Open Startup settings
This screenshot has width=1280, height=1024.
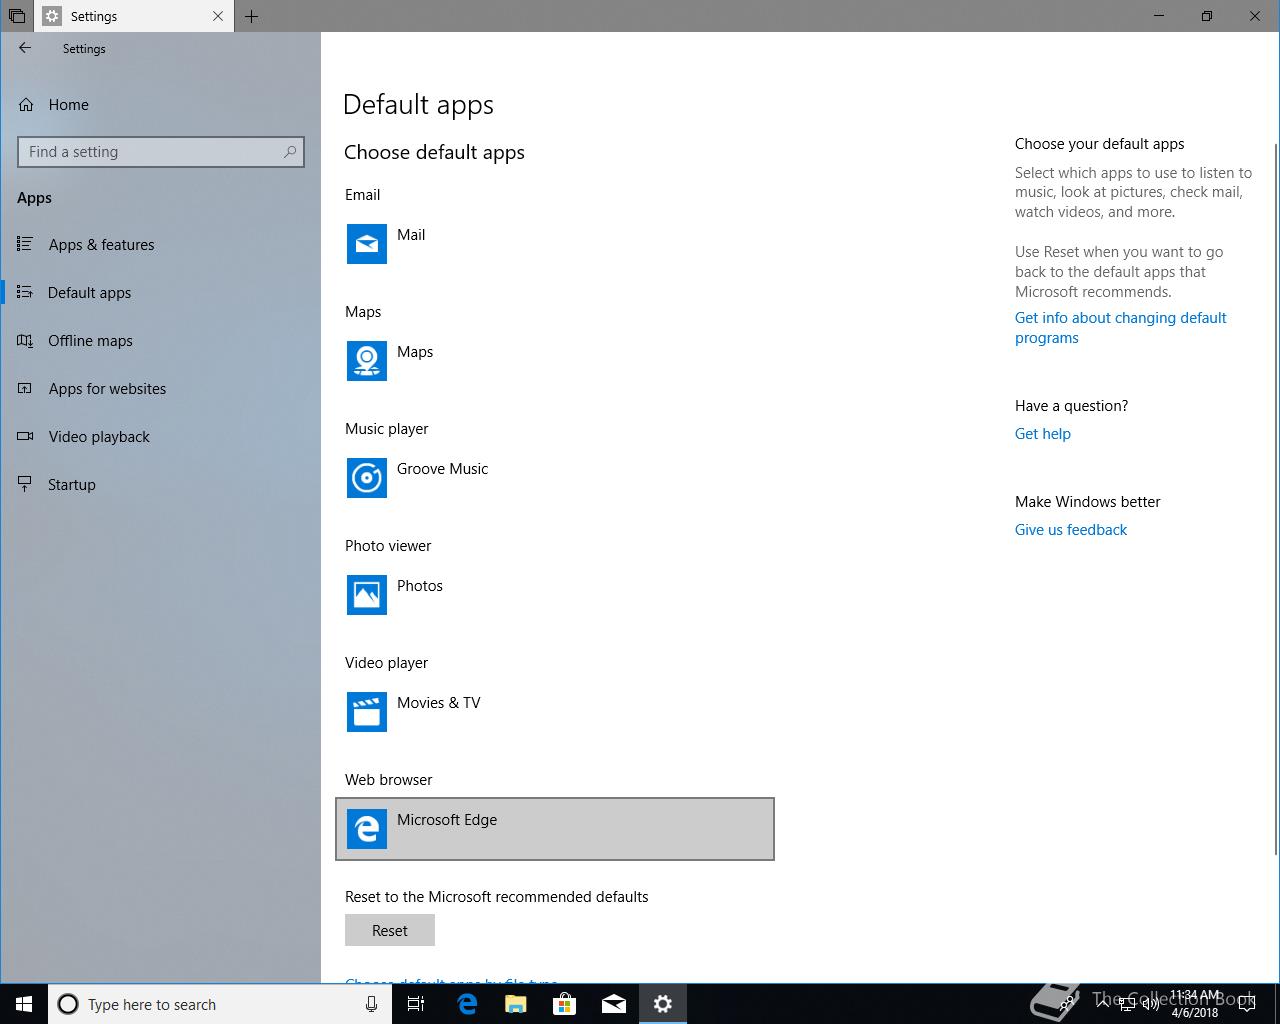coord(160,485)
